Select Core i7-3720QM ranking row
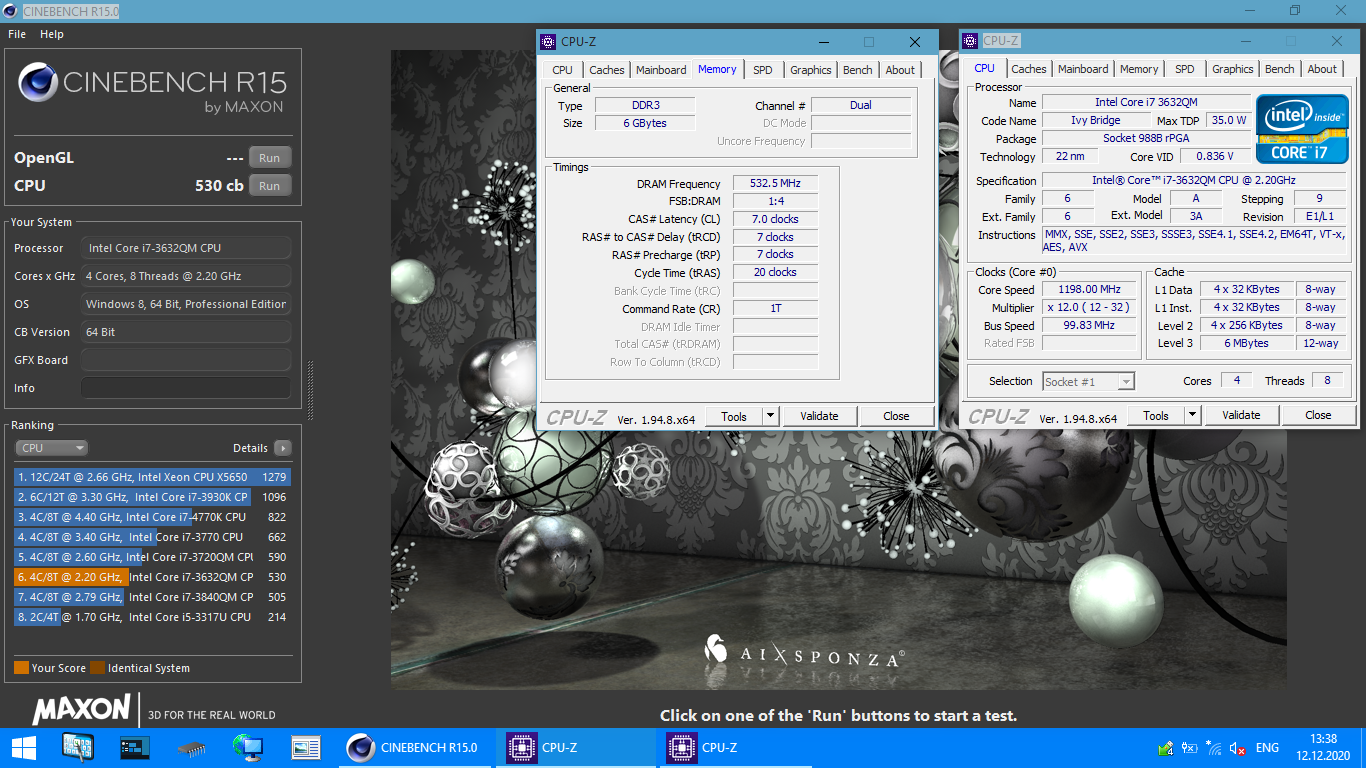 point(152,557)
